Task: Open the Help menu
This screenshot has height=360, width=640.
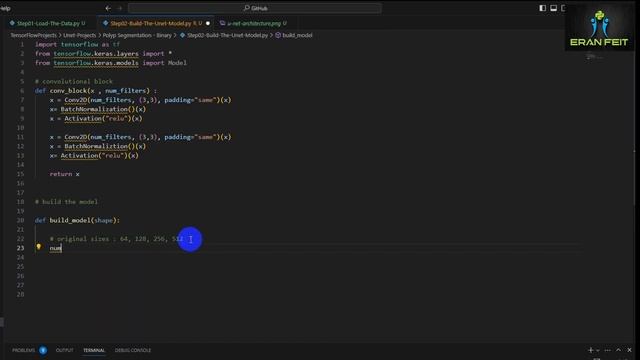Action: (5, 8)
